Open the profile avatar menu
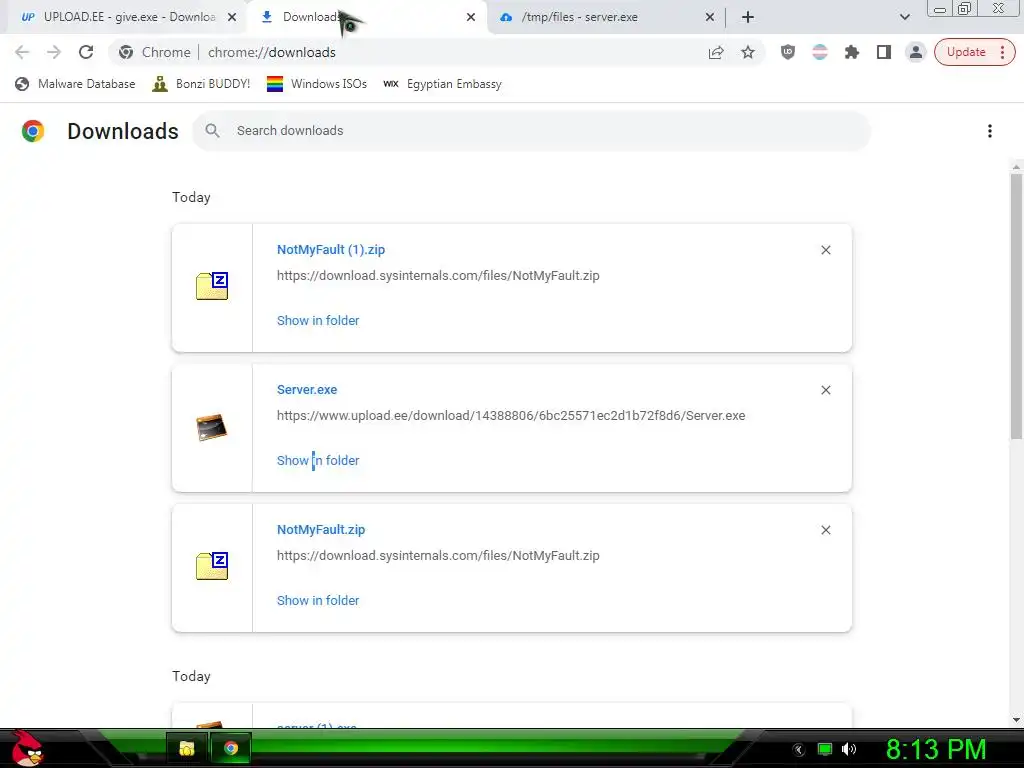The image size is (1024, 768). click(x=916, y=52)
